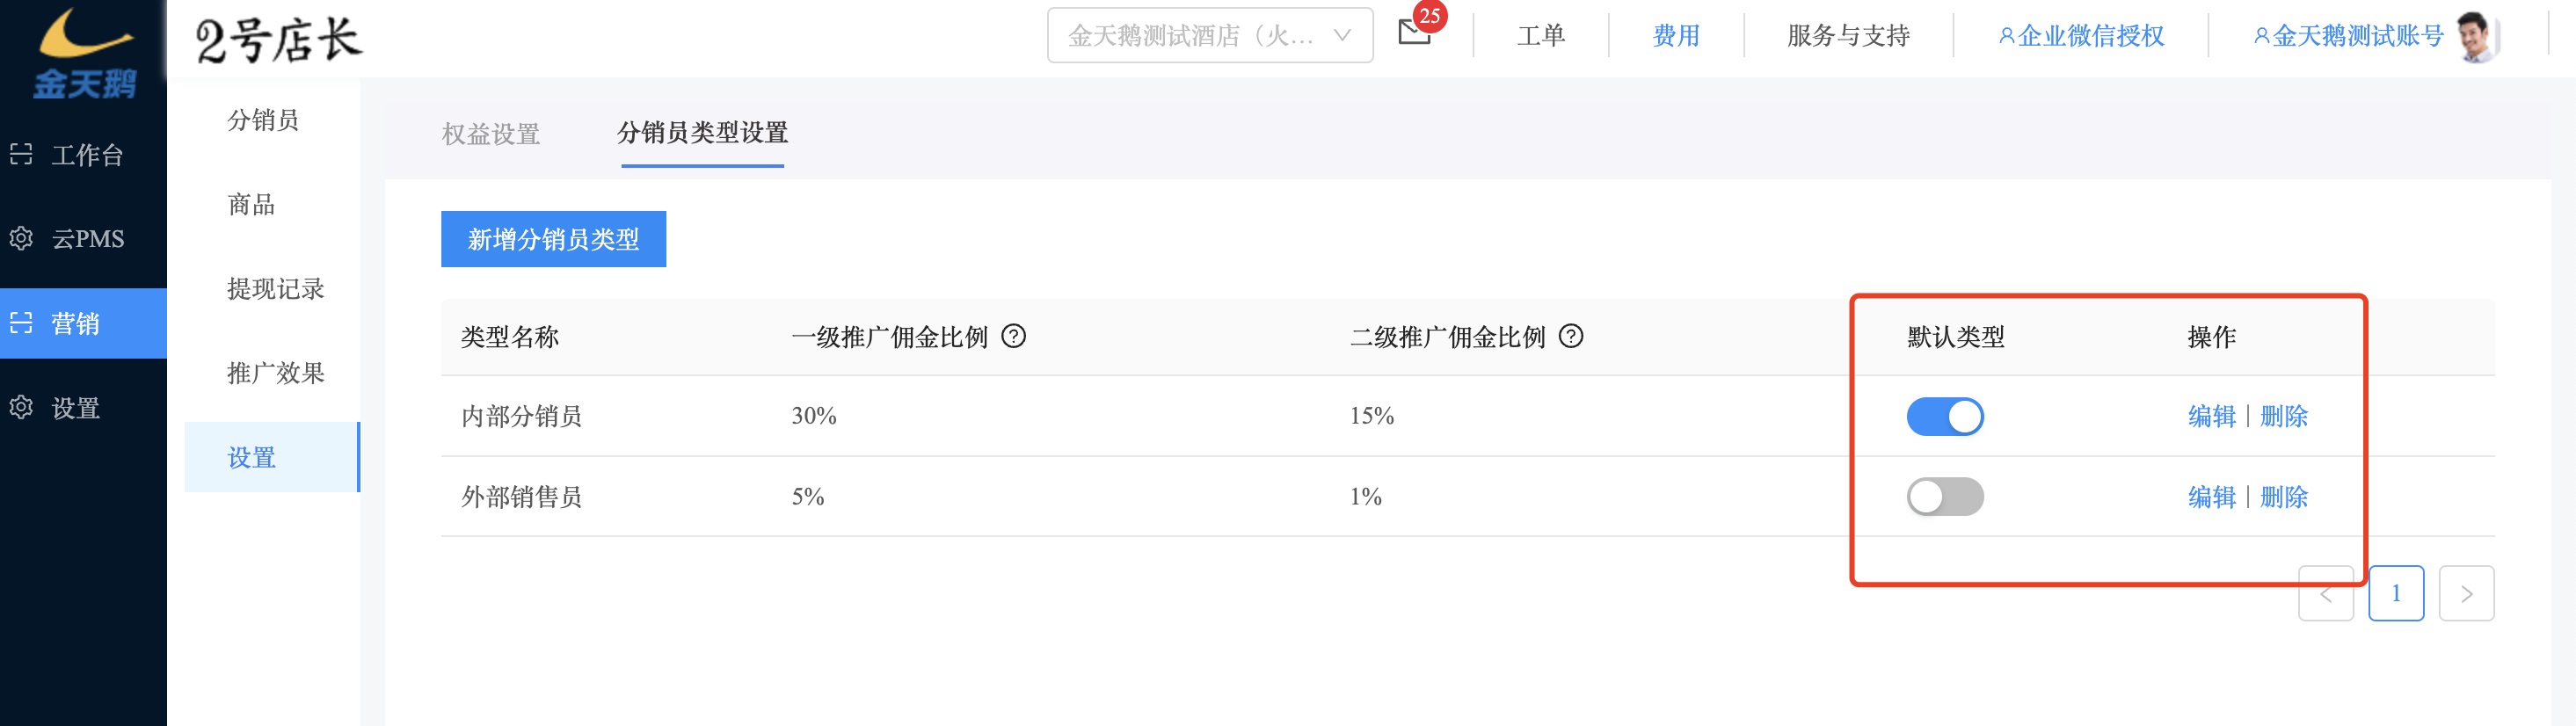Go to next page with the right chevron

2465,593
